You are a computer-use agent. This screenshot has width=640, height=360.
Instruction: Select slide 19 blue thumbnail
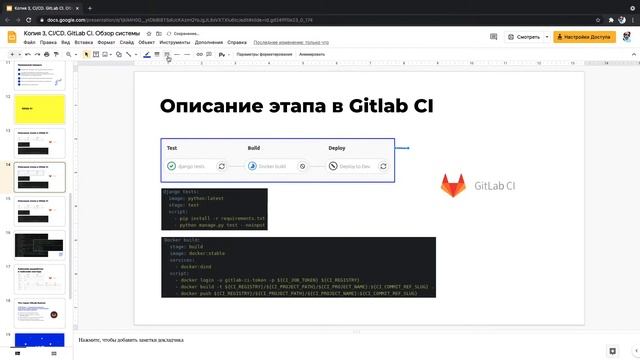point(40,340)
